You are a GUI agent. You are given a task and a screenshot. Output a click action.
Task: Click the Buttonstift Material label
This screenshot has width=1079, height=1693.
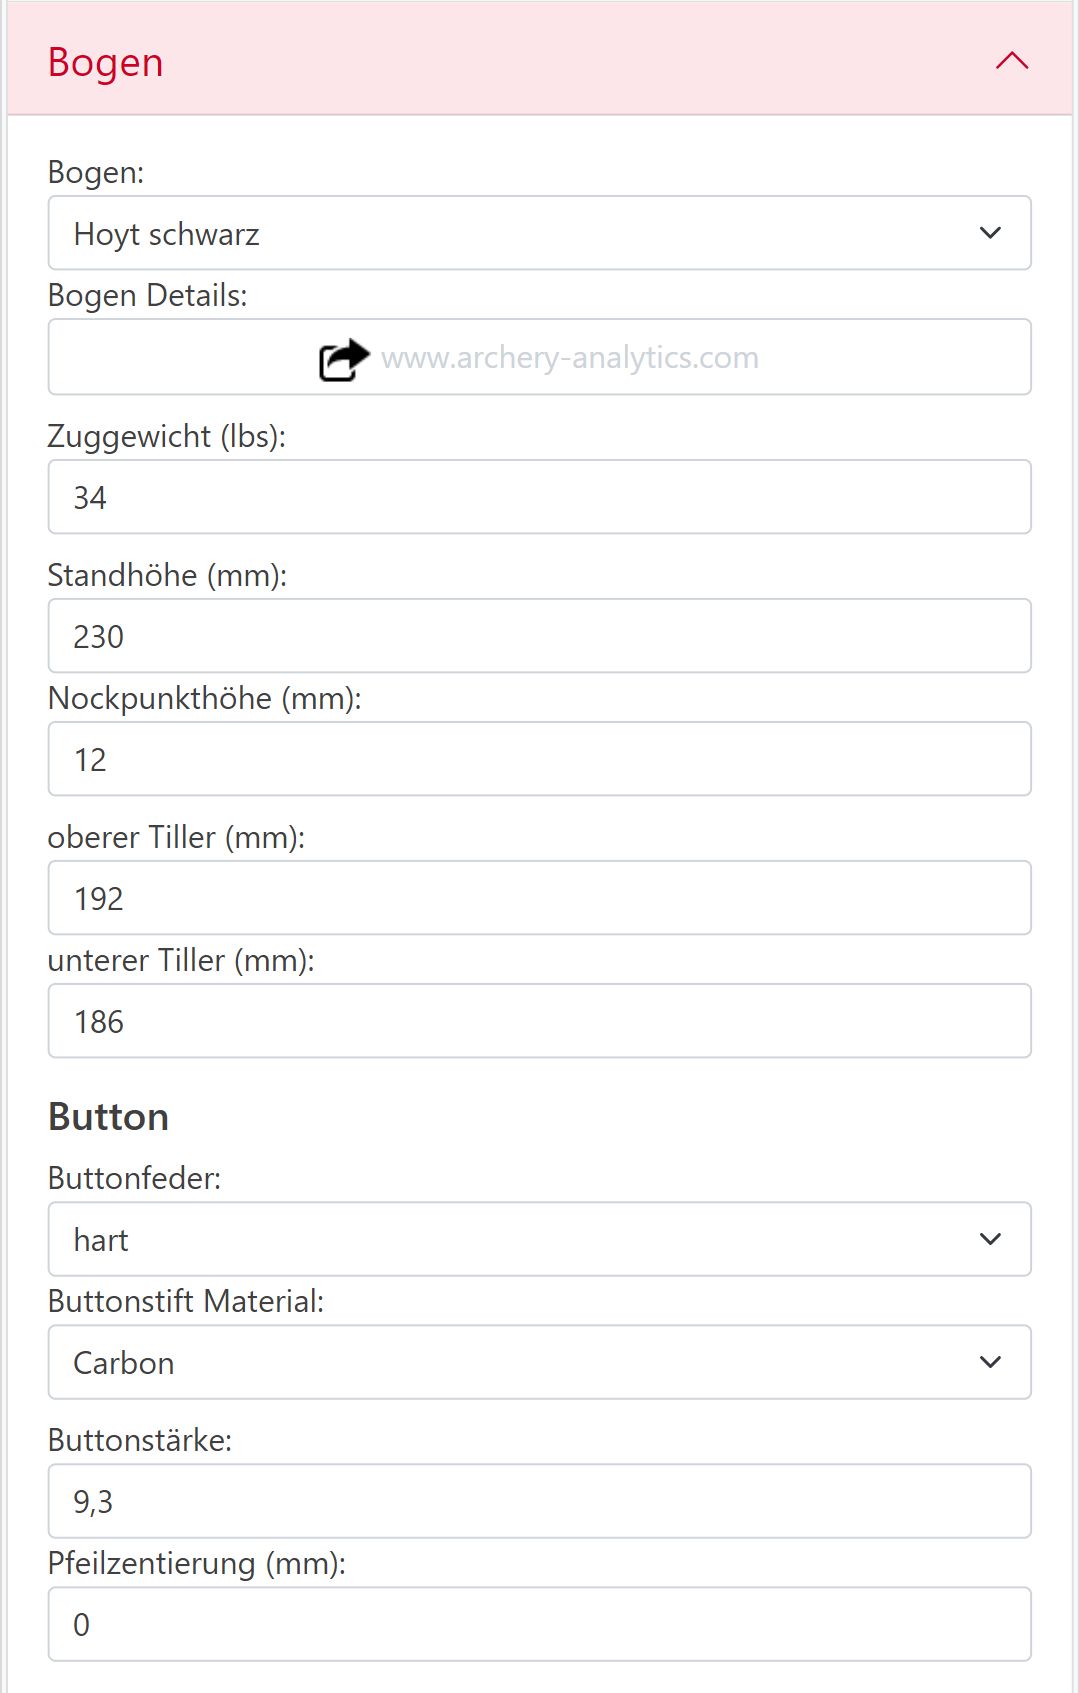coord(186,1301)
